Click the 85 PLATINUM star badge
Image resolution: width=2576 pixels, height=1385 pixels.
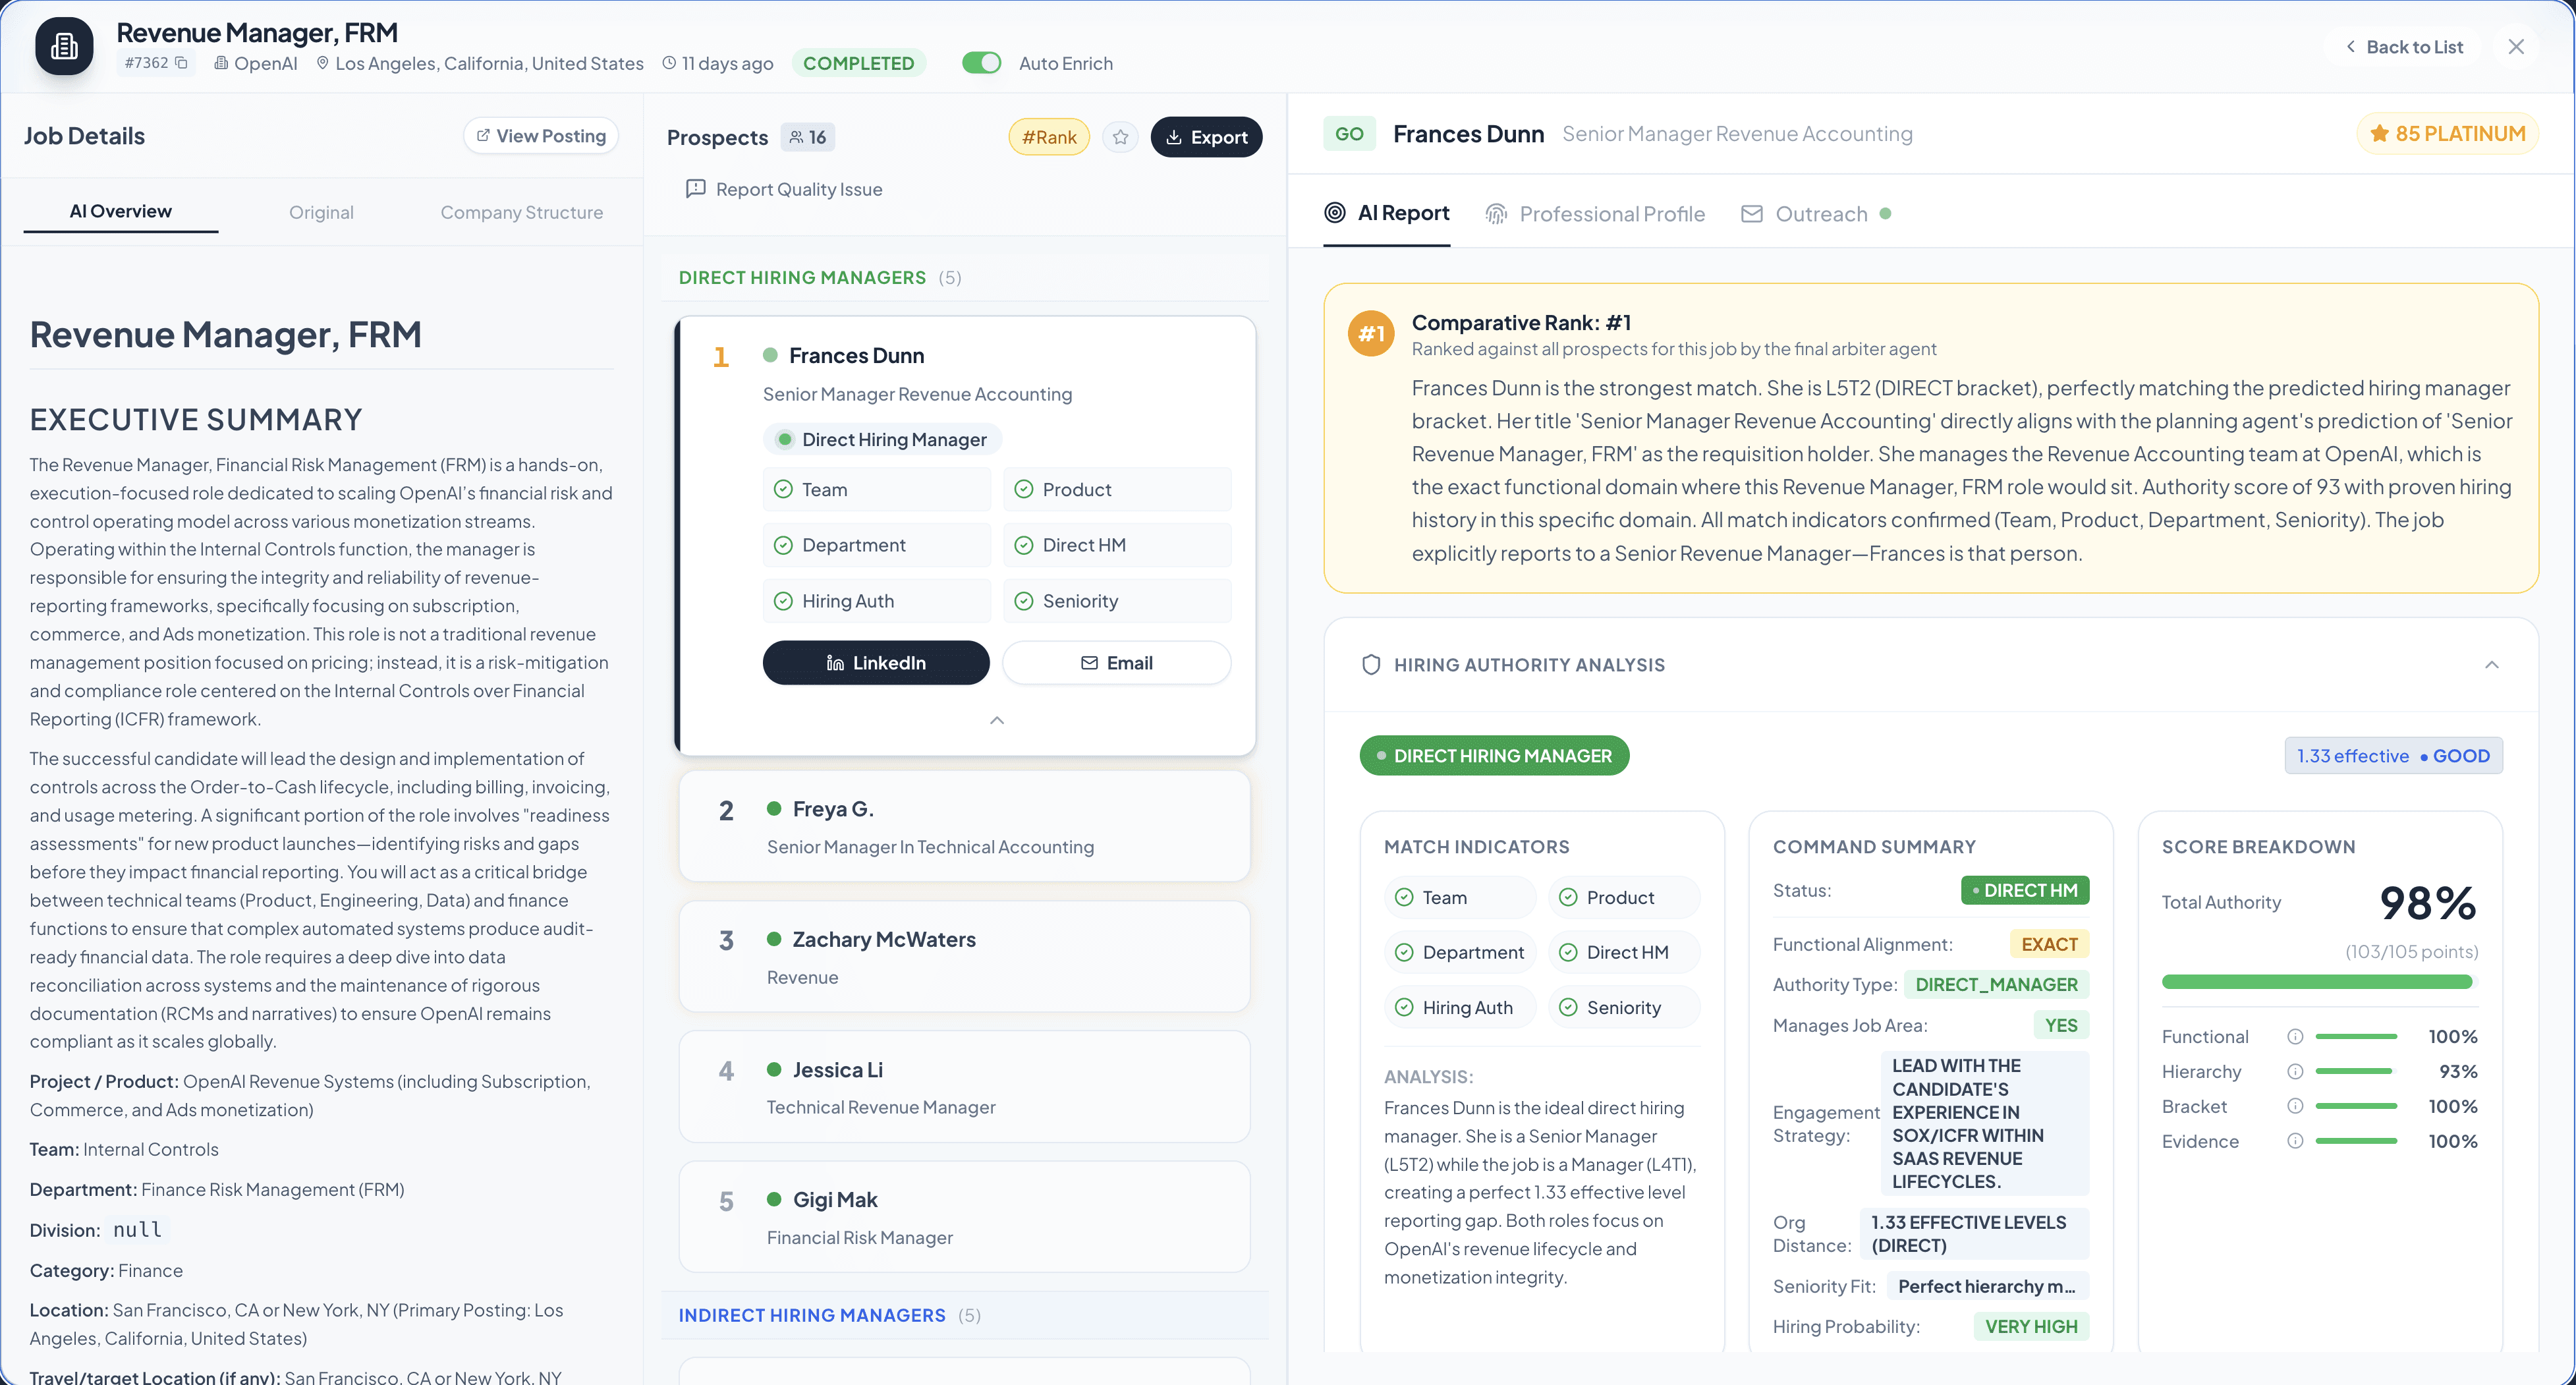click(2447, 134)
